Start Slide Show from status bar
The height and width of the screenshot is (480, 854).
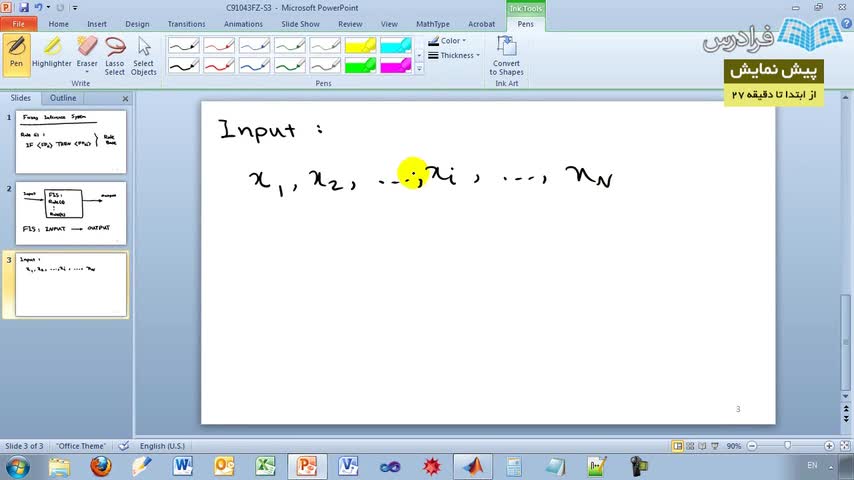point(715,446)
